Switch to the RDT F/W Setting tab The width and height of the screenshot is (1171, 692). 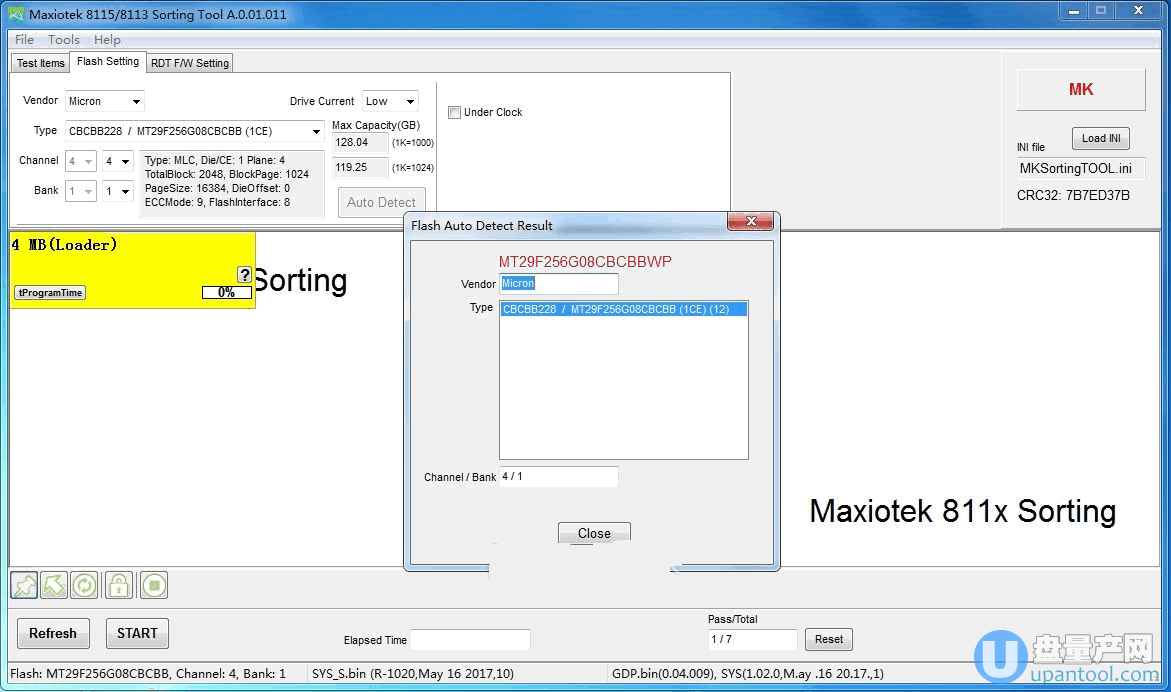190,63
